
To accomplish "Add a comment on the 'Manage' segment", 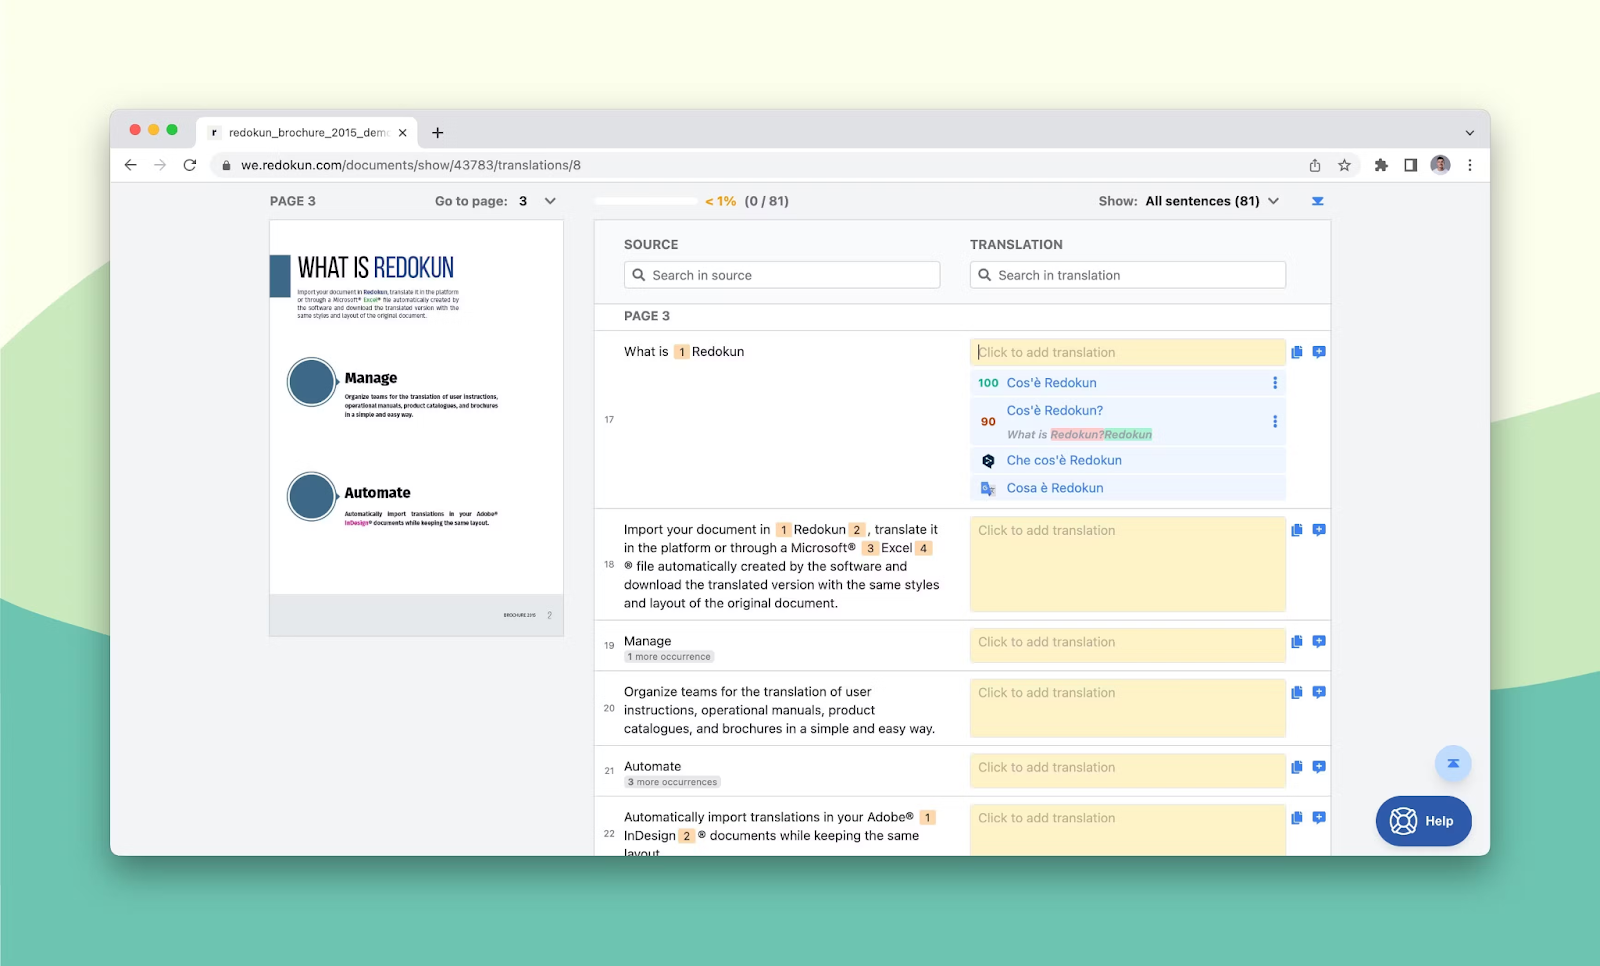I will click(1319, 642).
